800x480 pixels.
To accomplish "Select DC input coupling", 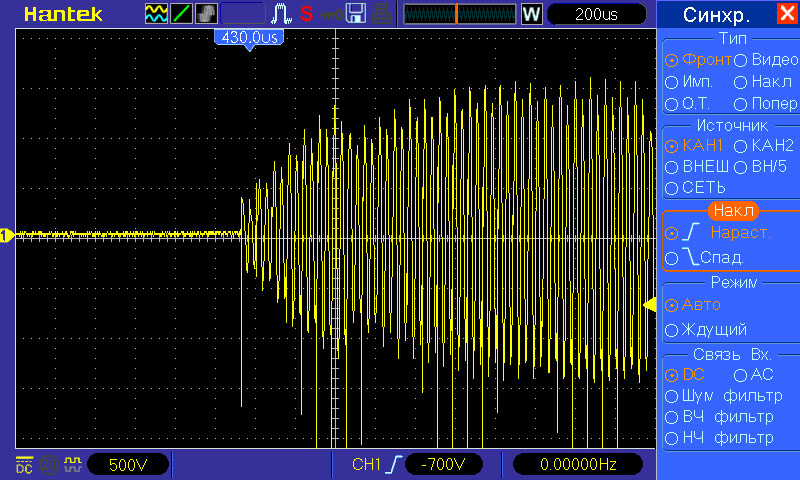I will [x=685, y=375].
